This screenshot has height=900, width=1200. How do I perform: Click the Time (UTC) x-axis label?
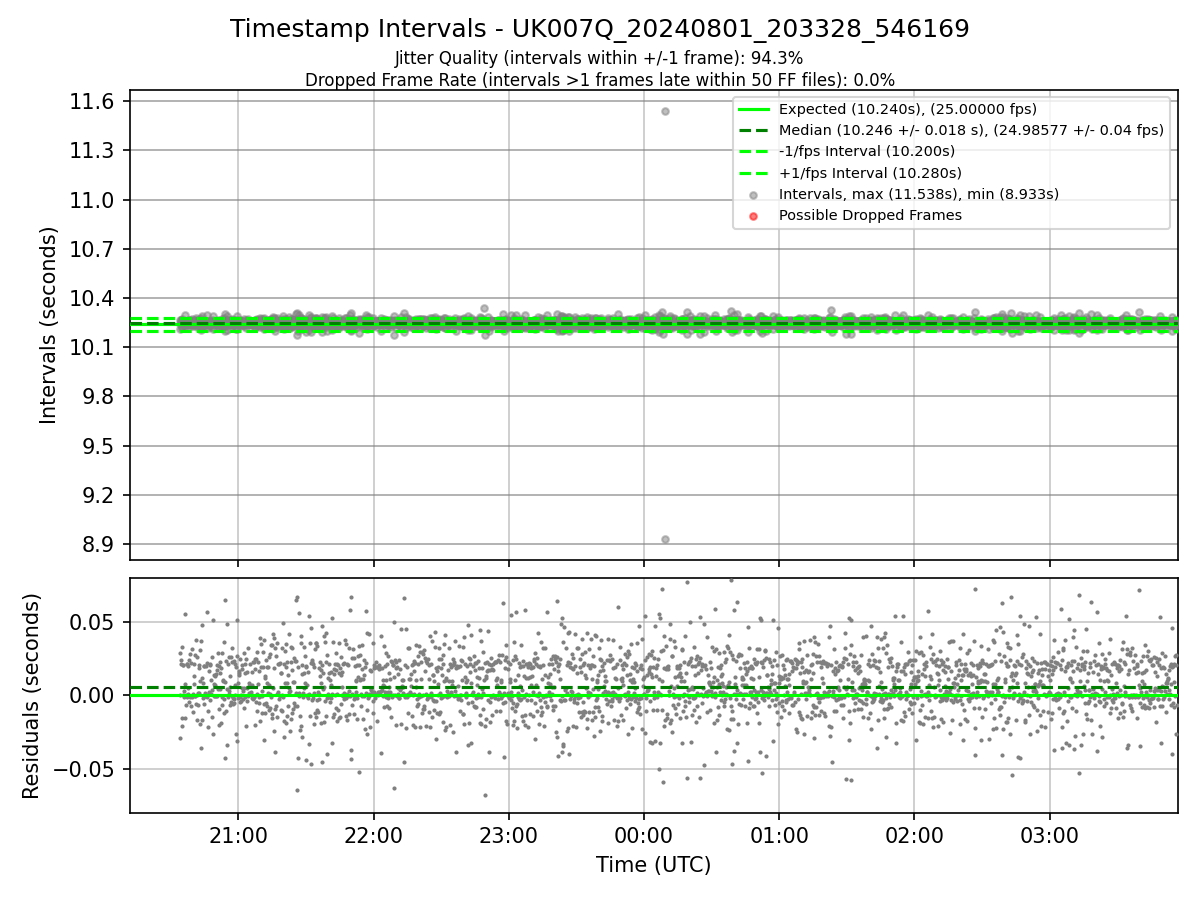tap(653, 865)
